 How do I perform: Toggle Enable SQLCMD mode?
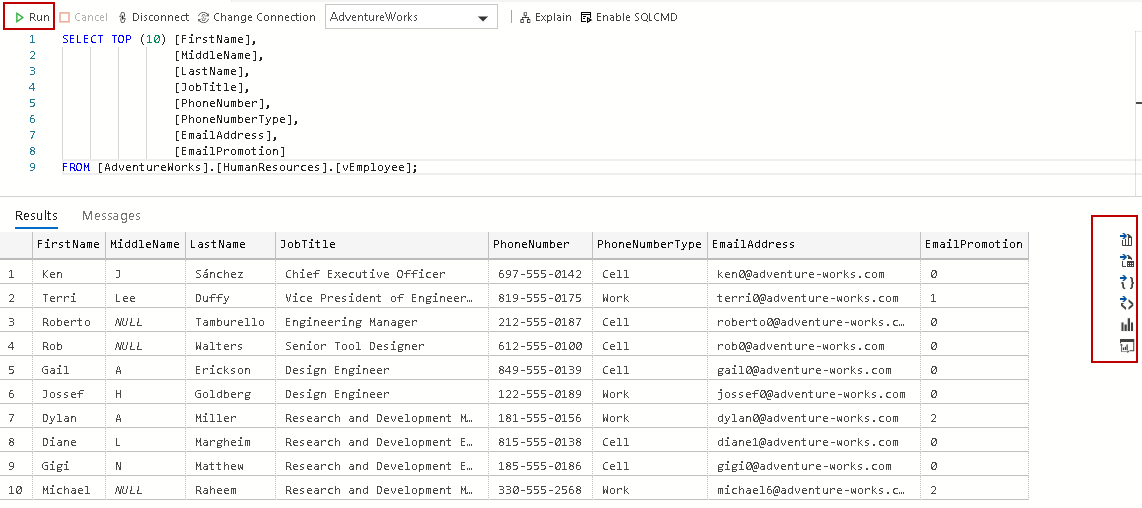click(629, 17)
